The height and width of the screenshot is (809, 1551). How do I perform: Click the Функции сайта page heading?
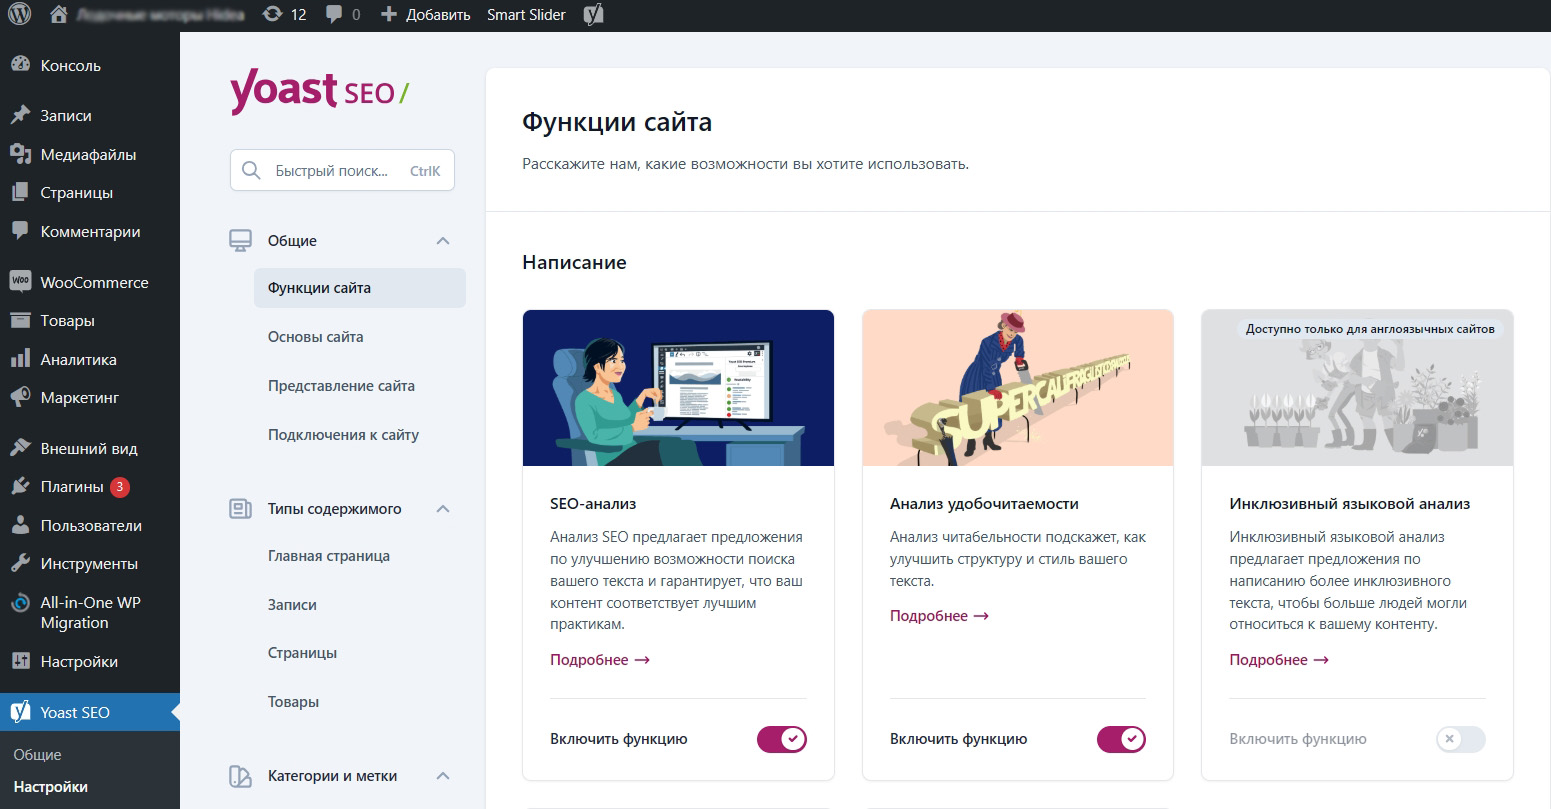pos(617,123)
